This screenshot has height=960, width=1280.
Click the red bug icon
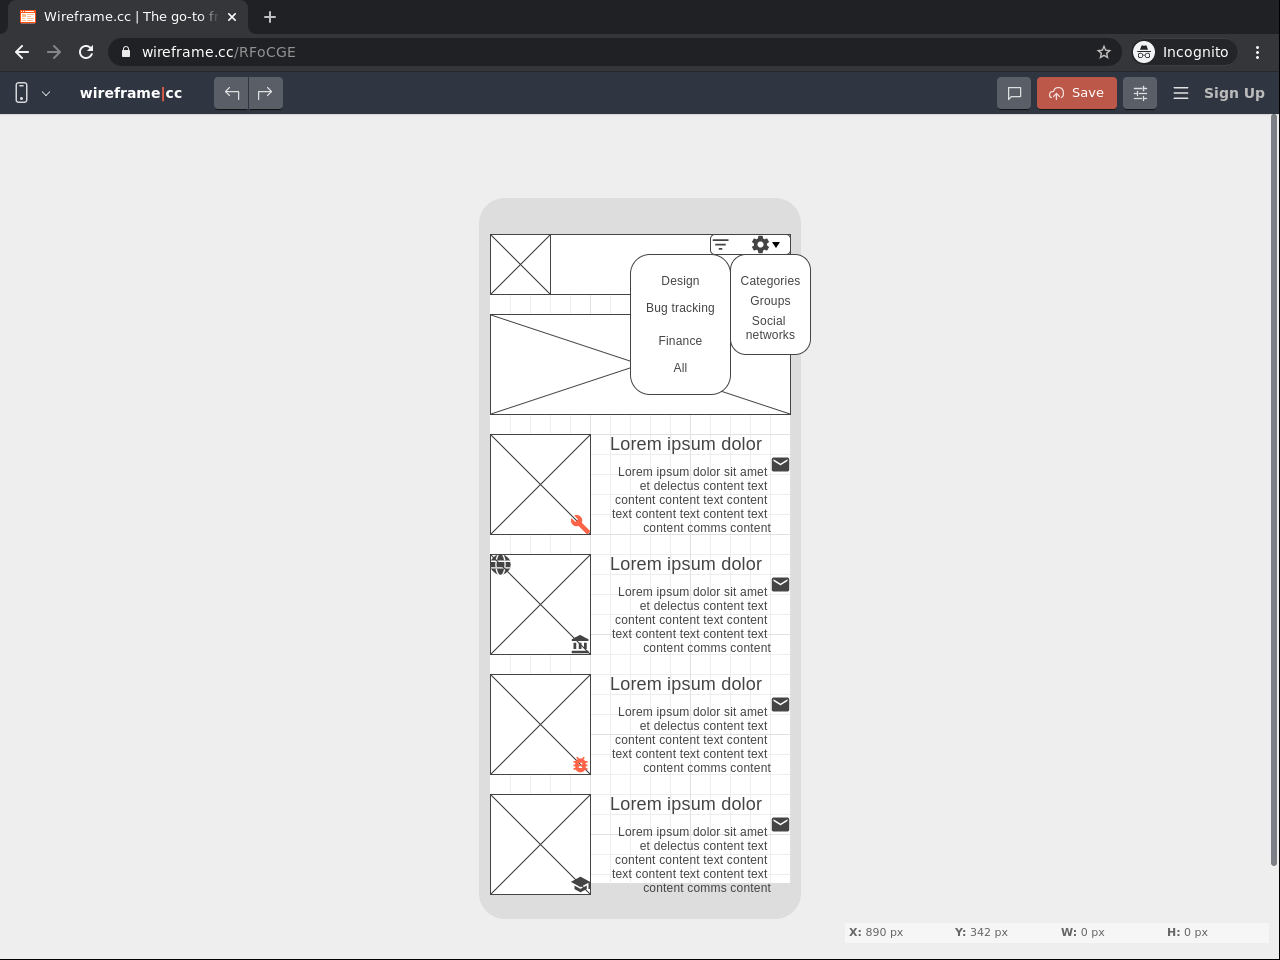(580, 764)
